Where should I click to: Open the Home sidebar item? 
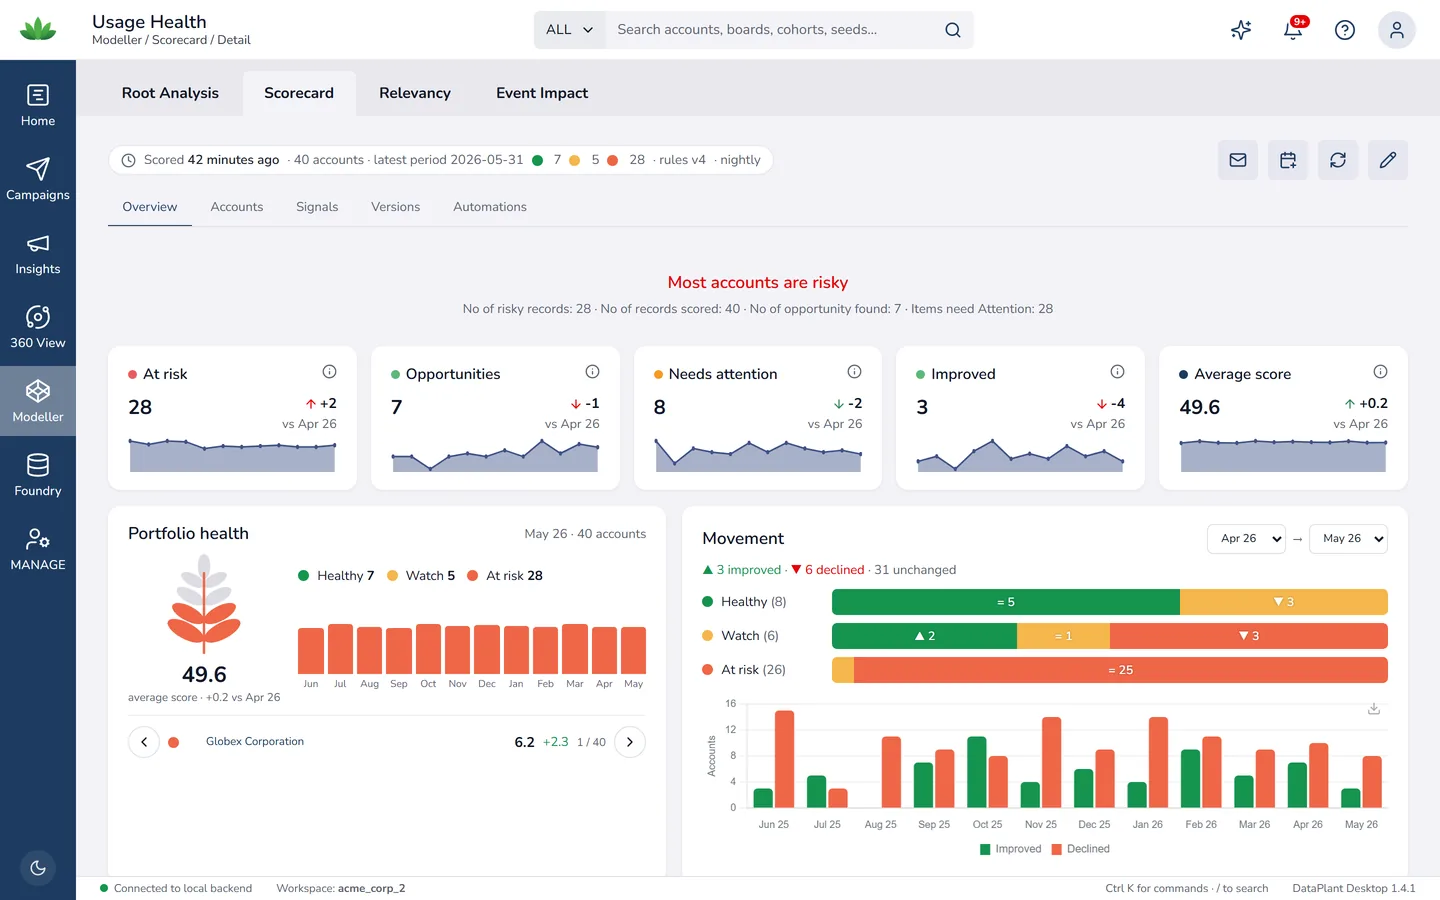[38, 106]
